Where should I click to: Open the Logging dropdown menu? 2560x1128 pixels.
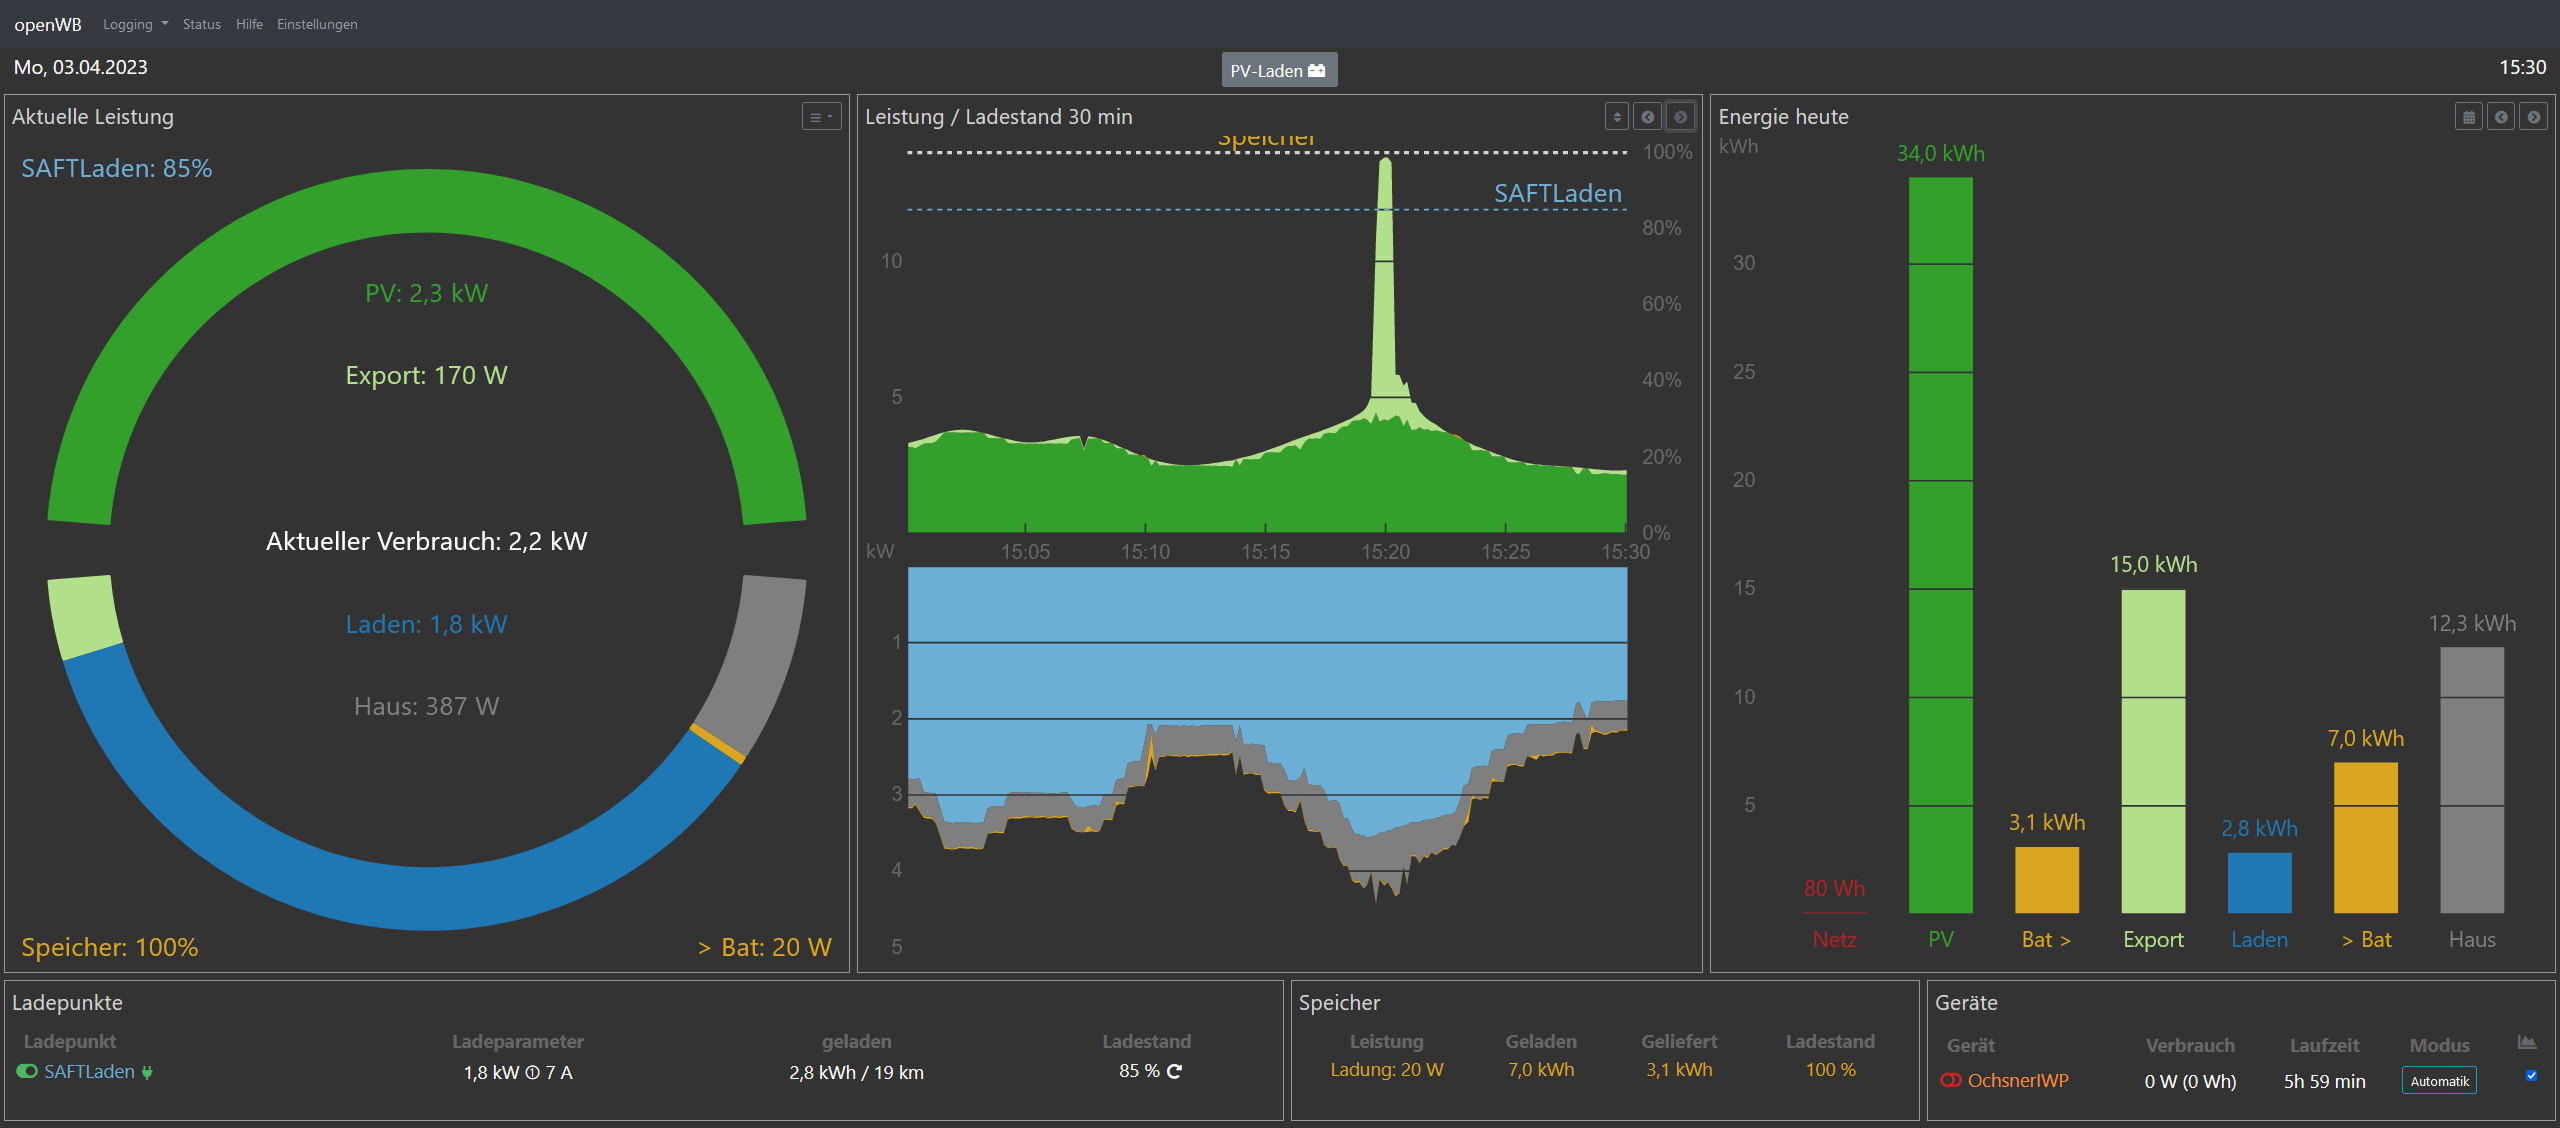point(135,24)
